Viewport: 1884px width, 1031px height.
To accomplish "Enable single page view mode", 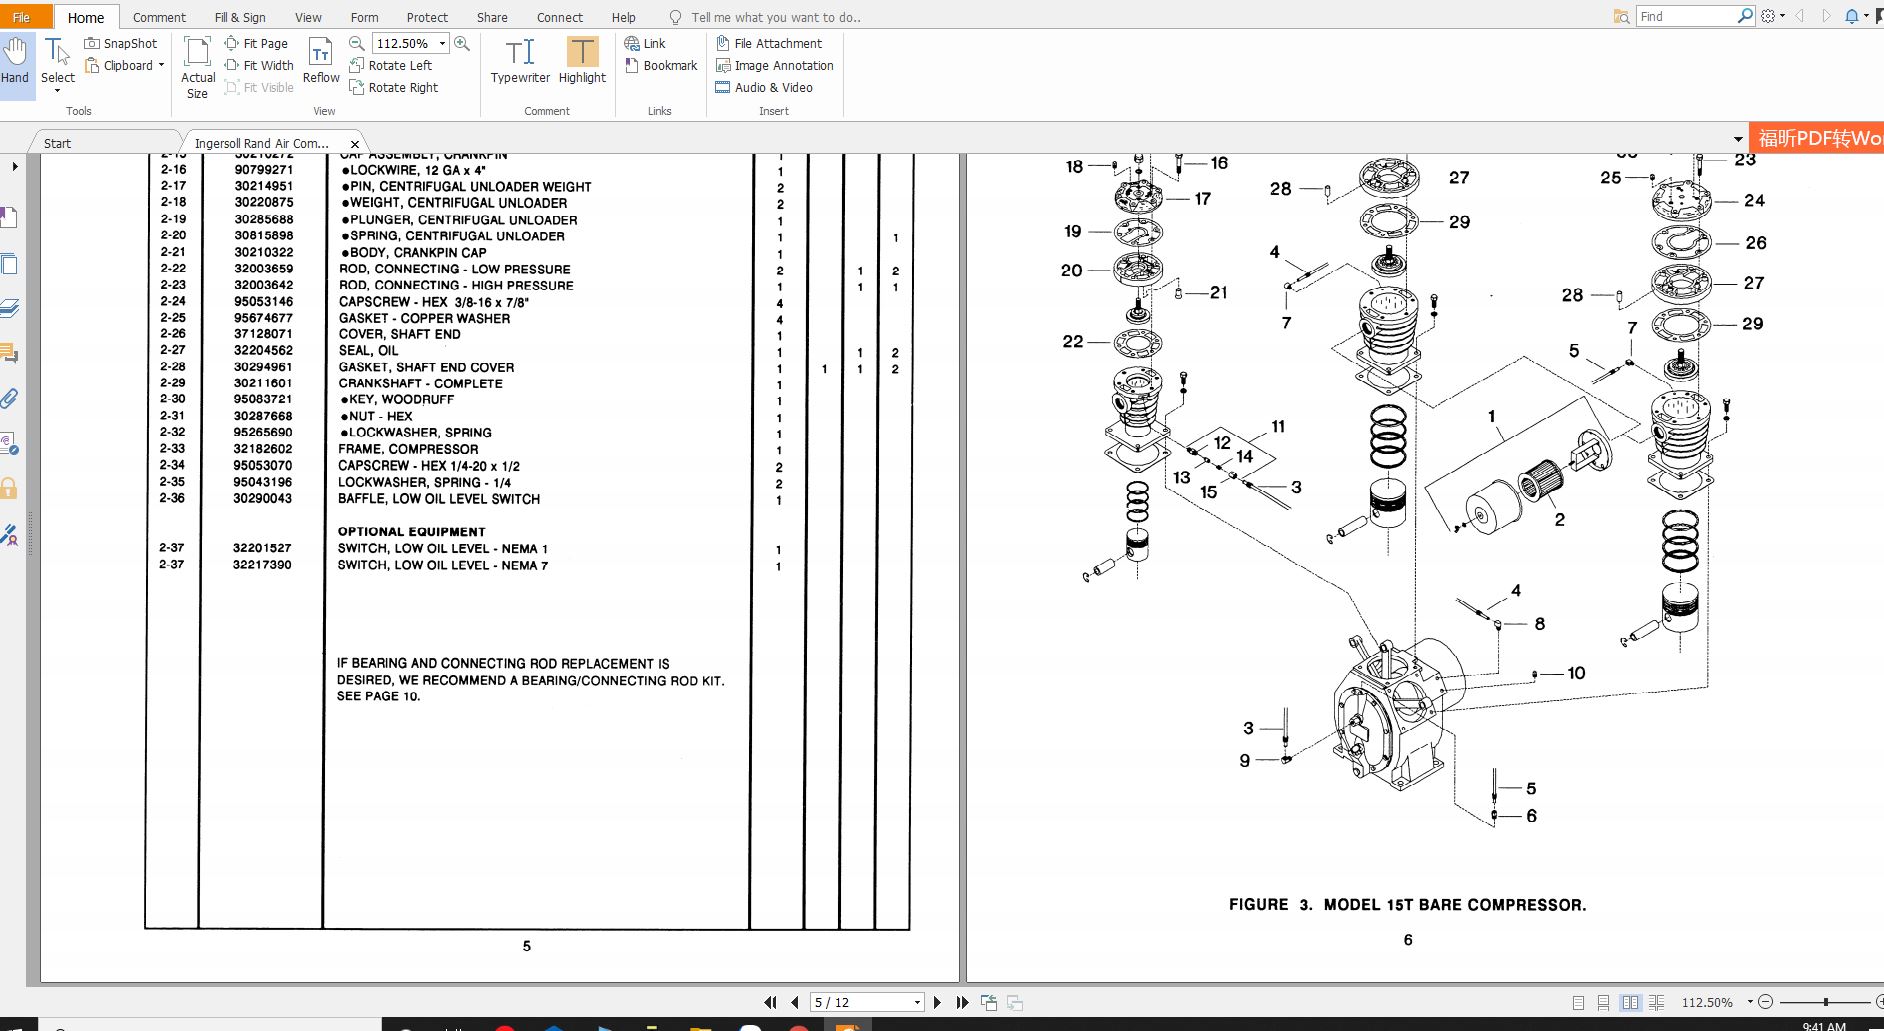I will [x=1578, y=1002].
